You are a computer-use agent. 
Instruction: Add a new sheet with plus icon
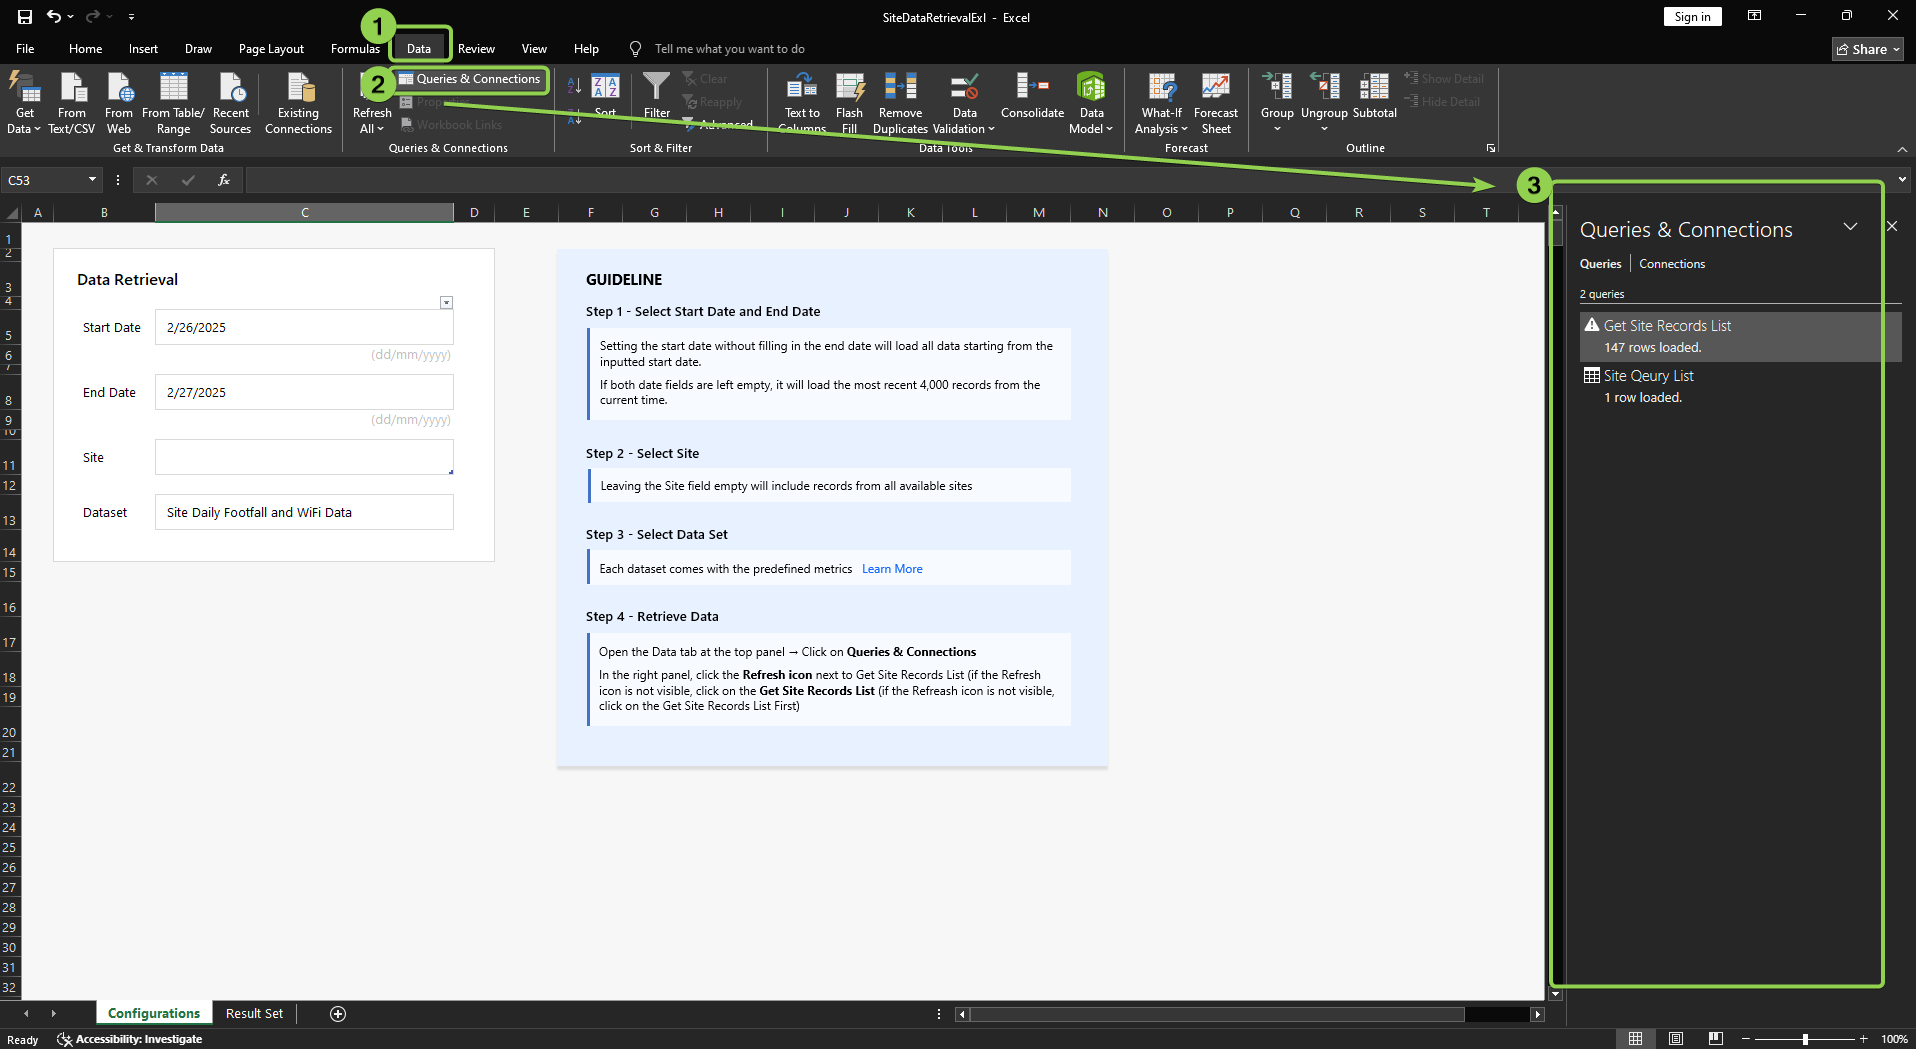(338, 1014)
